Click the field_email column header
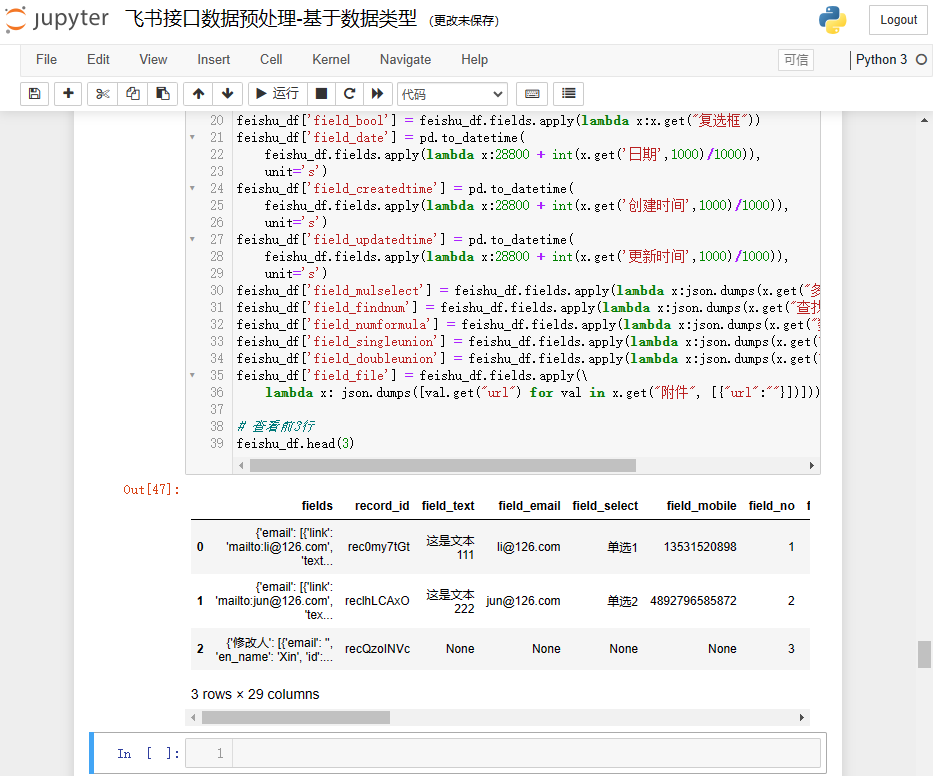The image size is (933, 776). point(530,506)
